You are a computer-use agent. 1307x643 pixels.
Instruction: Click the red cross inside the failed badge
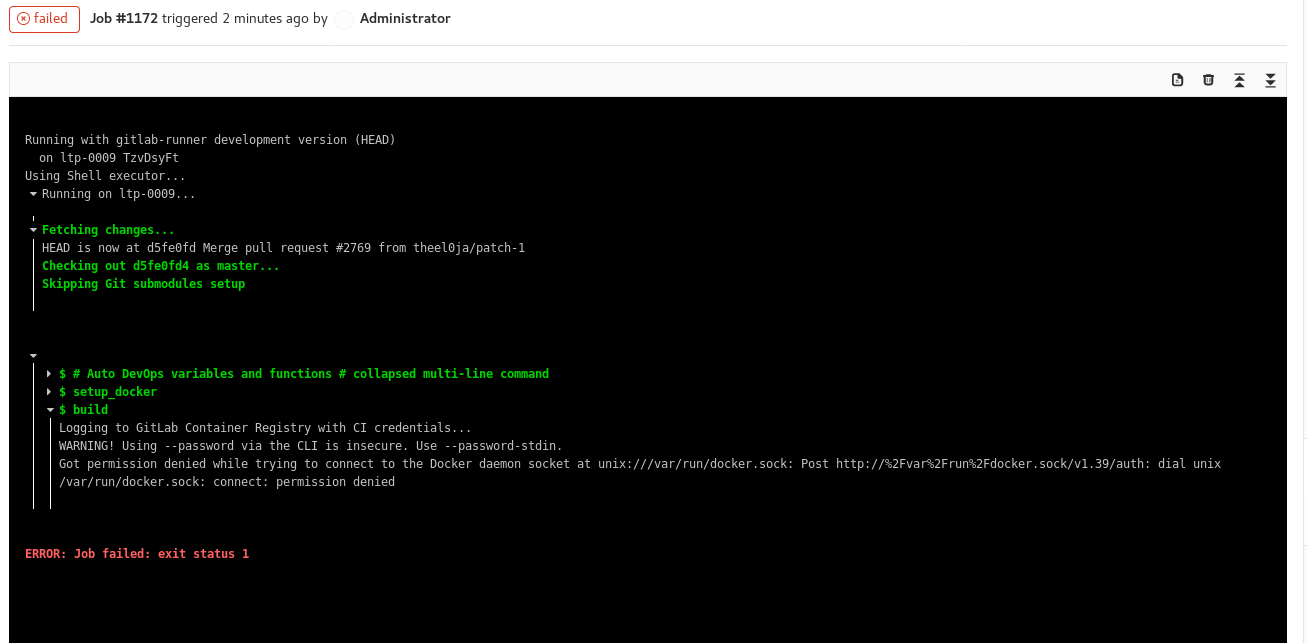pos(24,18)
